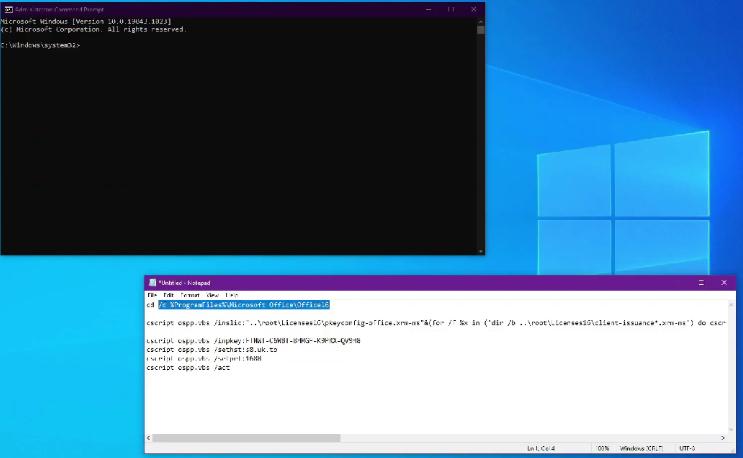Click the Notepad horizontal scrollbar thumb
This screenshot has height=458, width=743.
pos(246,438)
